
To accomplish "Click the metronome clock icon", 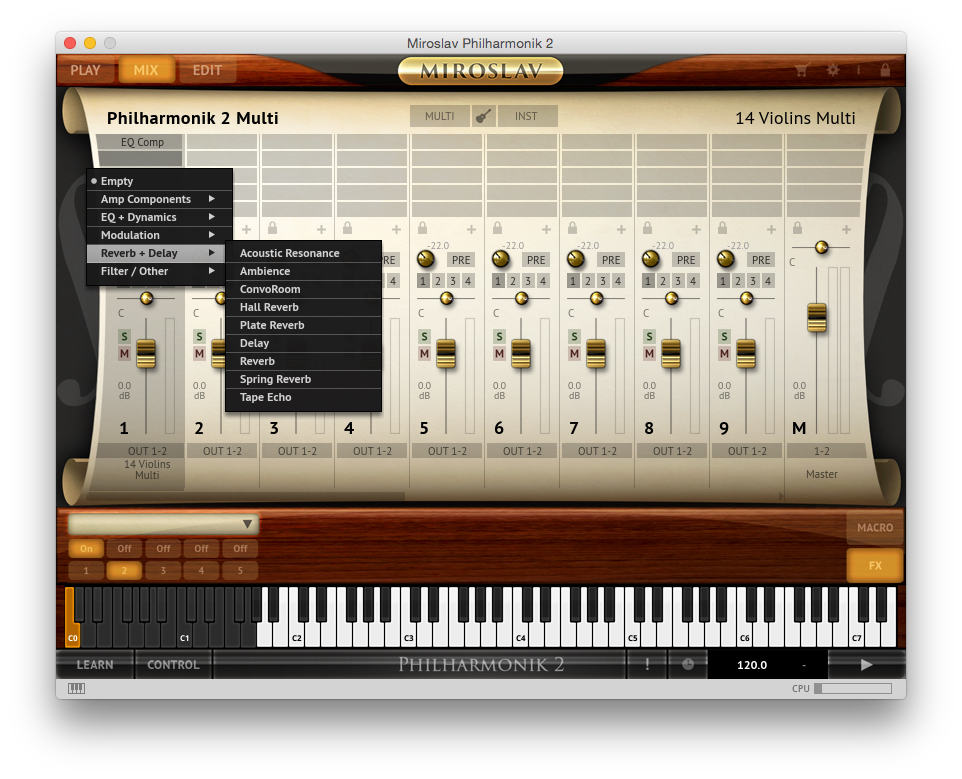I will 688,663.
